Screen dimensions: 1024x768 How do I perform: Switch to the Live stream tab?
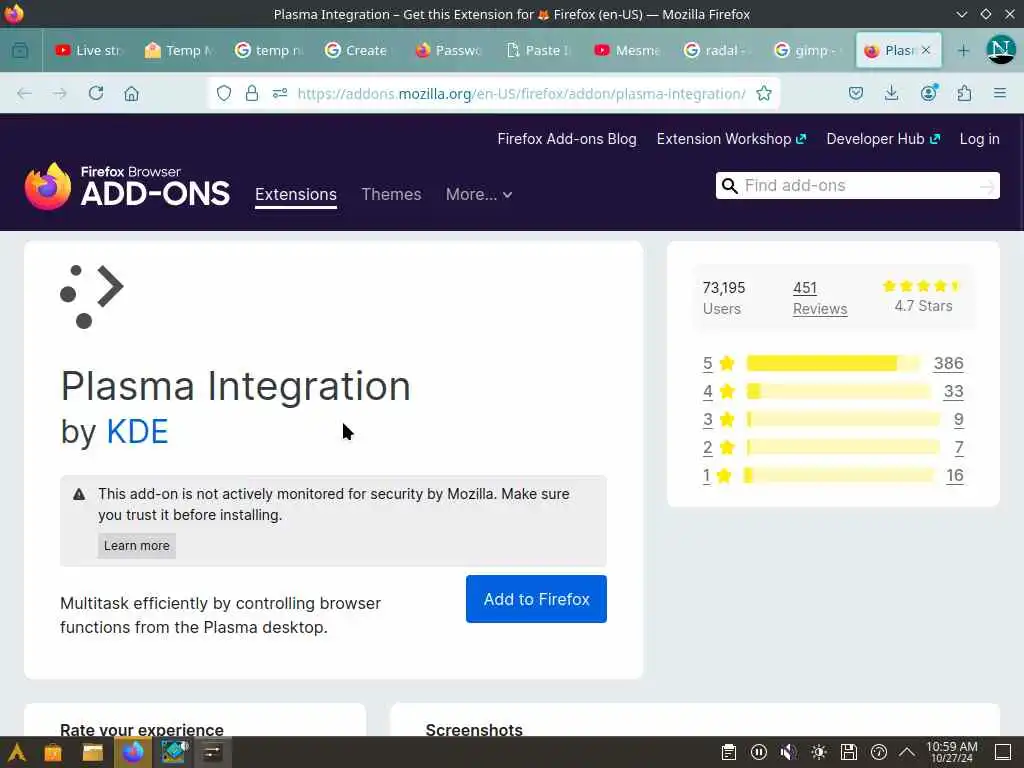[x=89, y=50]
